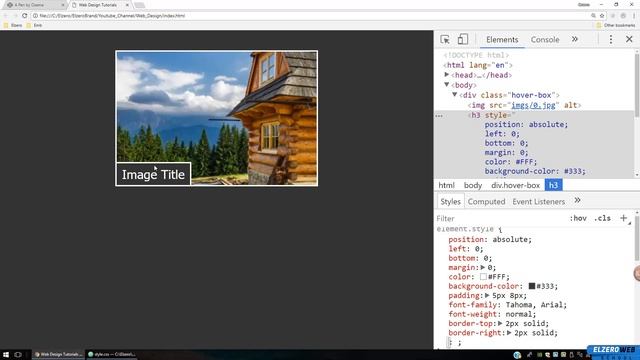Open the Windows Start menu
Viewport: 640px width, 360px height.
6,355
